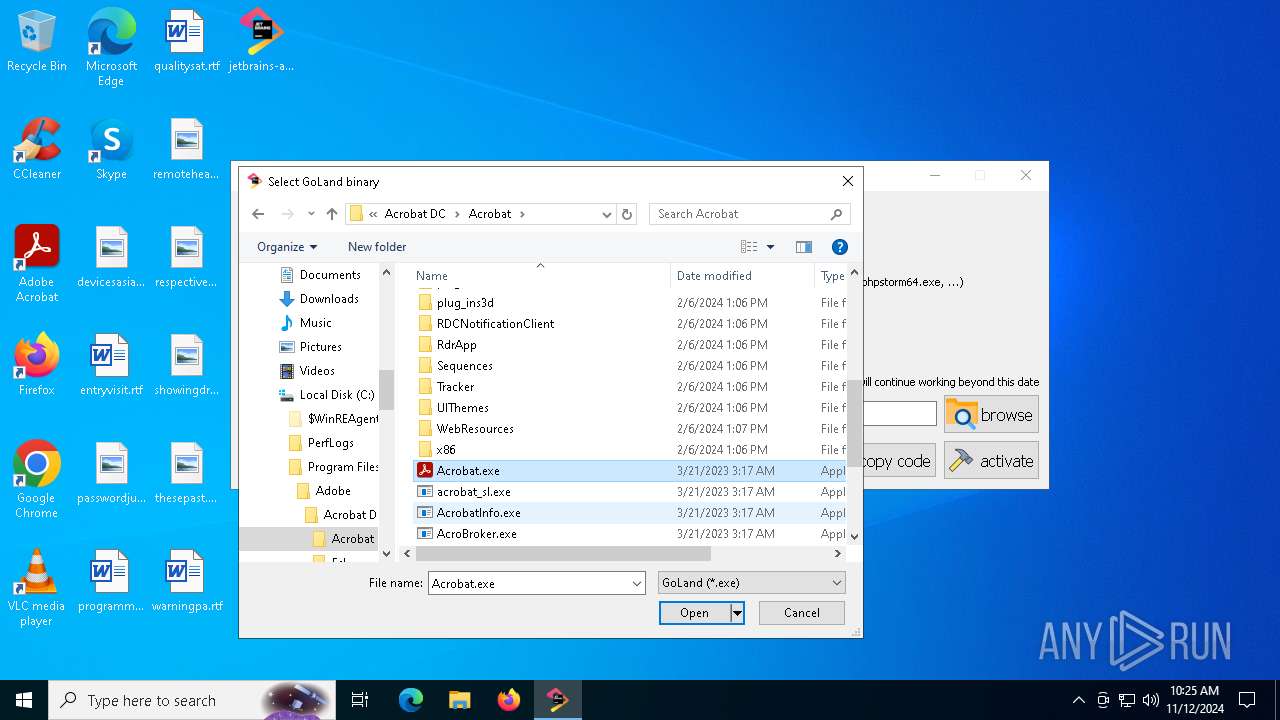Select the WebResources folder
This screenshot has height=720, width=1280.
click(x=465, y=429)
